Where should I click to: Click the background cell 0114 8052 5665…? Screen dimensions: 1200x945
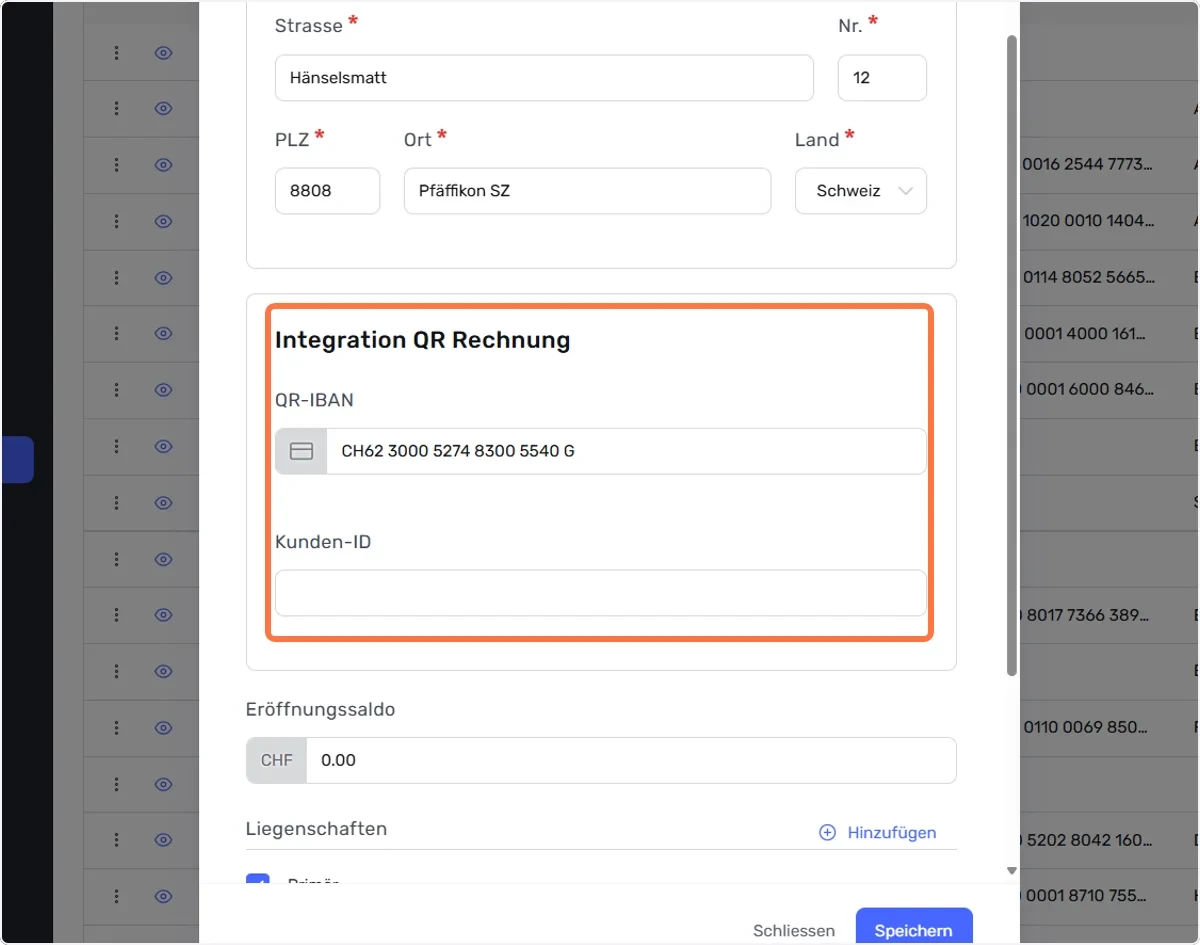[x=1089, y=277]
